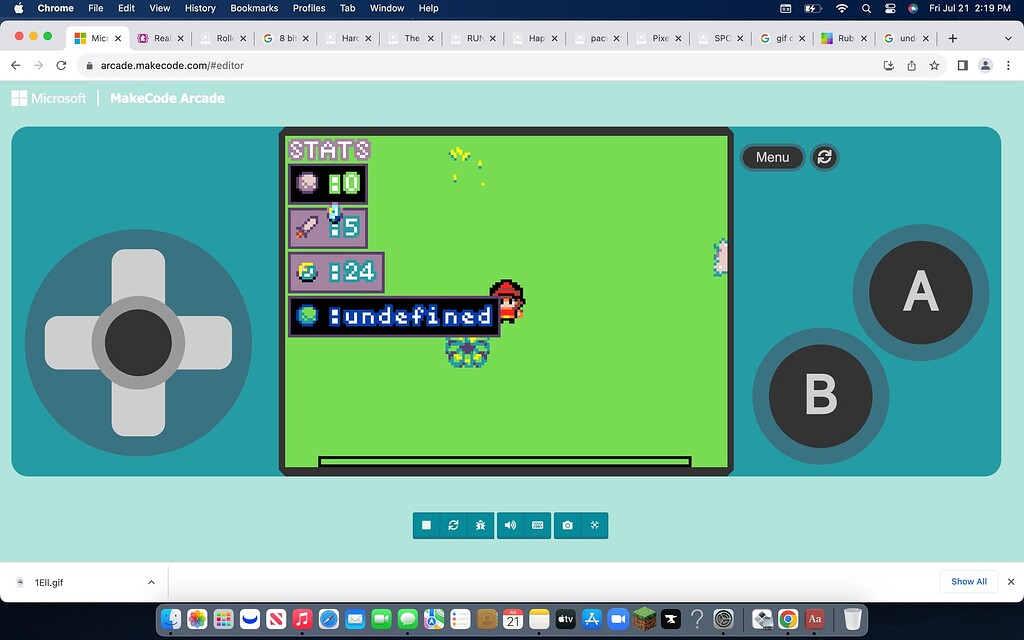Stop the simulator with the square button
Viewport: 1024px width, 640px height.
(426, 525)
